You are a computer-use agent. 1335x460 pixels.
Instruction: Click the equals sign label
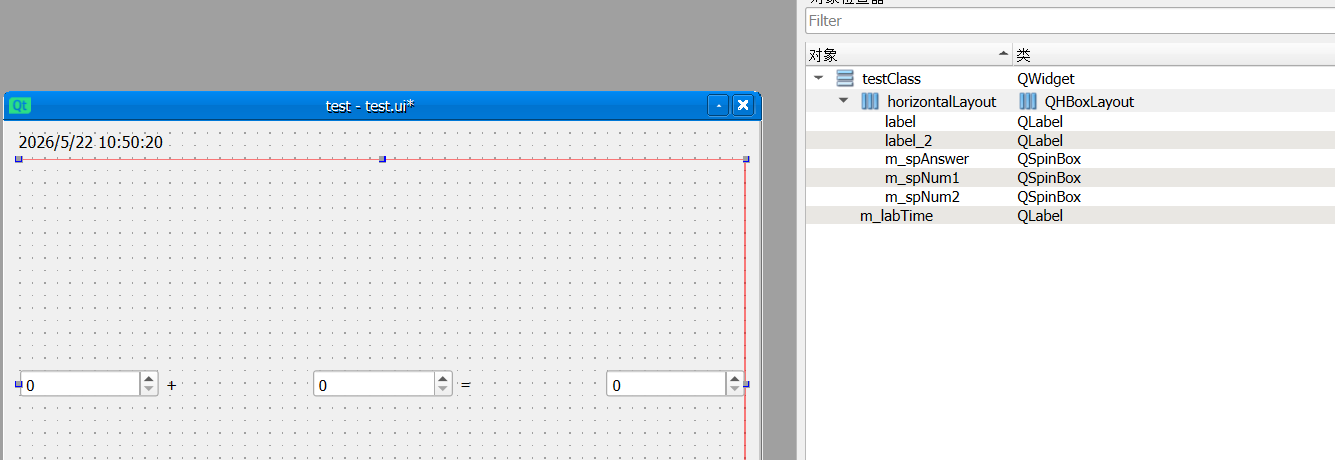465,385
